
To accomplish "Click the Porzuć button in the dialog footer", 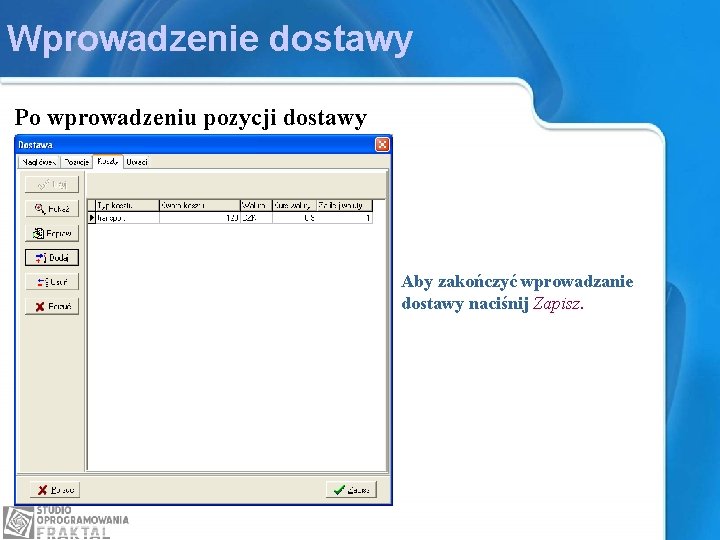I will [55, 490].
